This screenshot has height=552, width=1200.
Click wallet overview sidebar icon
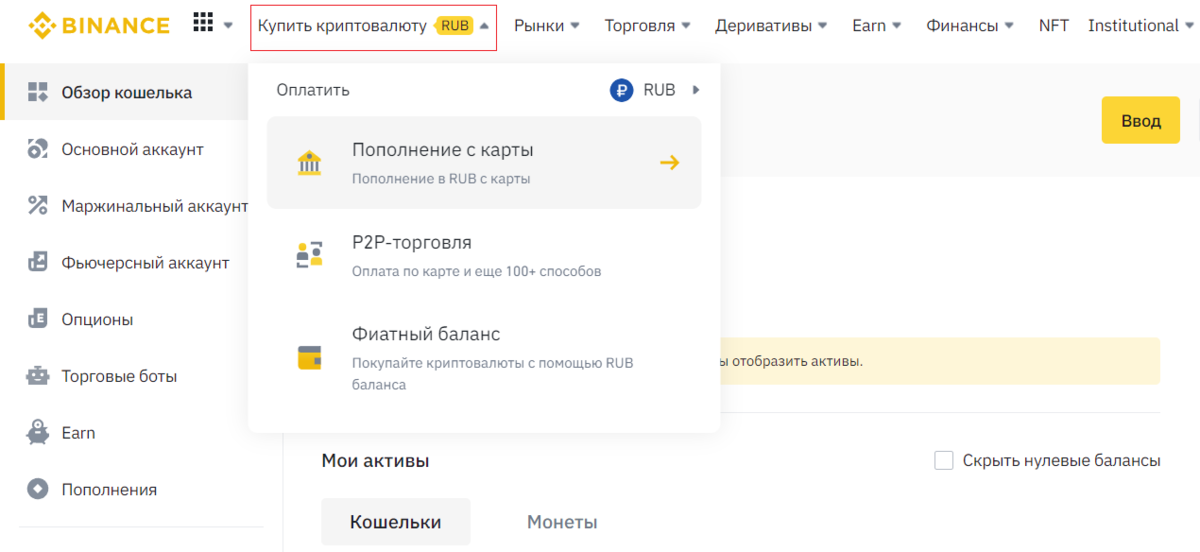pyautogui.click(x=38, y=92)
